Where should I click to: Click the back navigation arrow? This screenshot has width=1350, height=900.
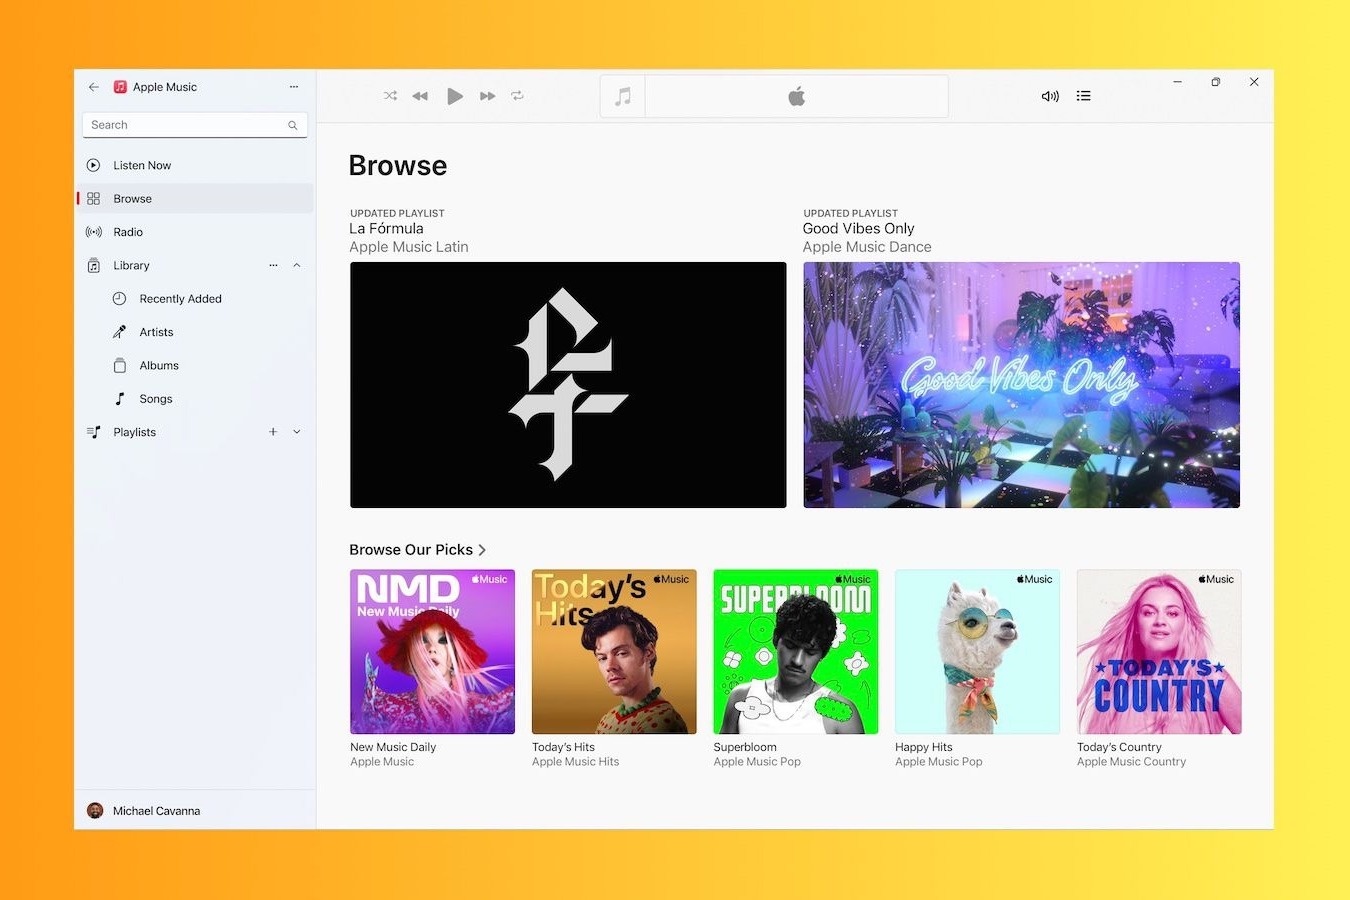(93, 87)
